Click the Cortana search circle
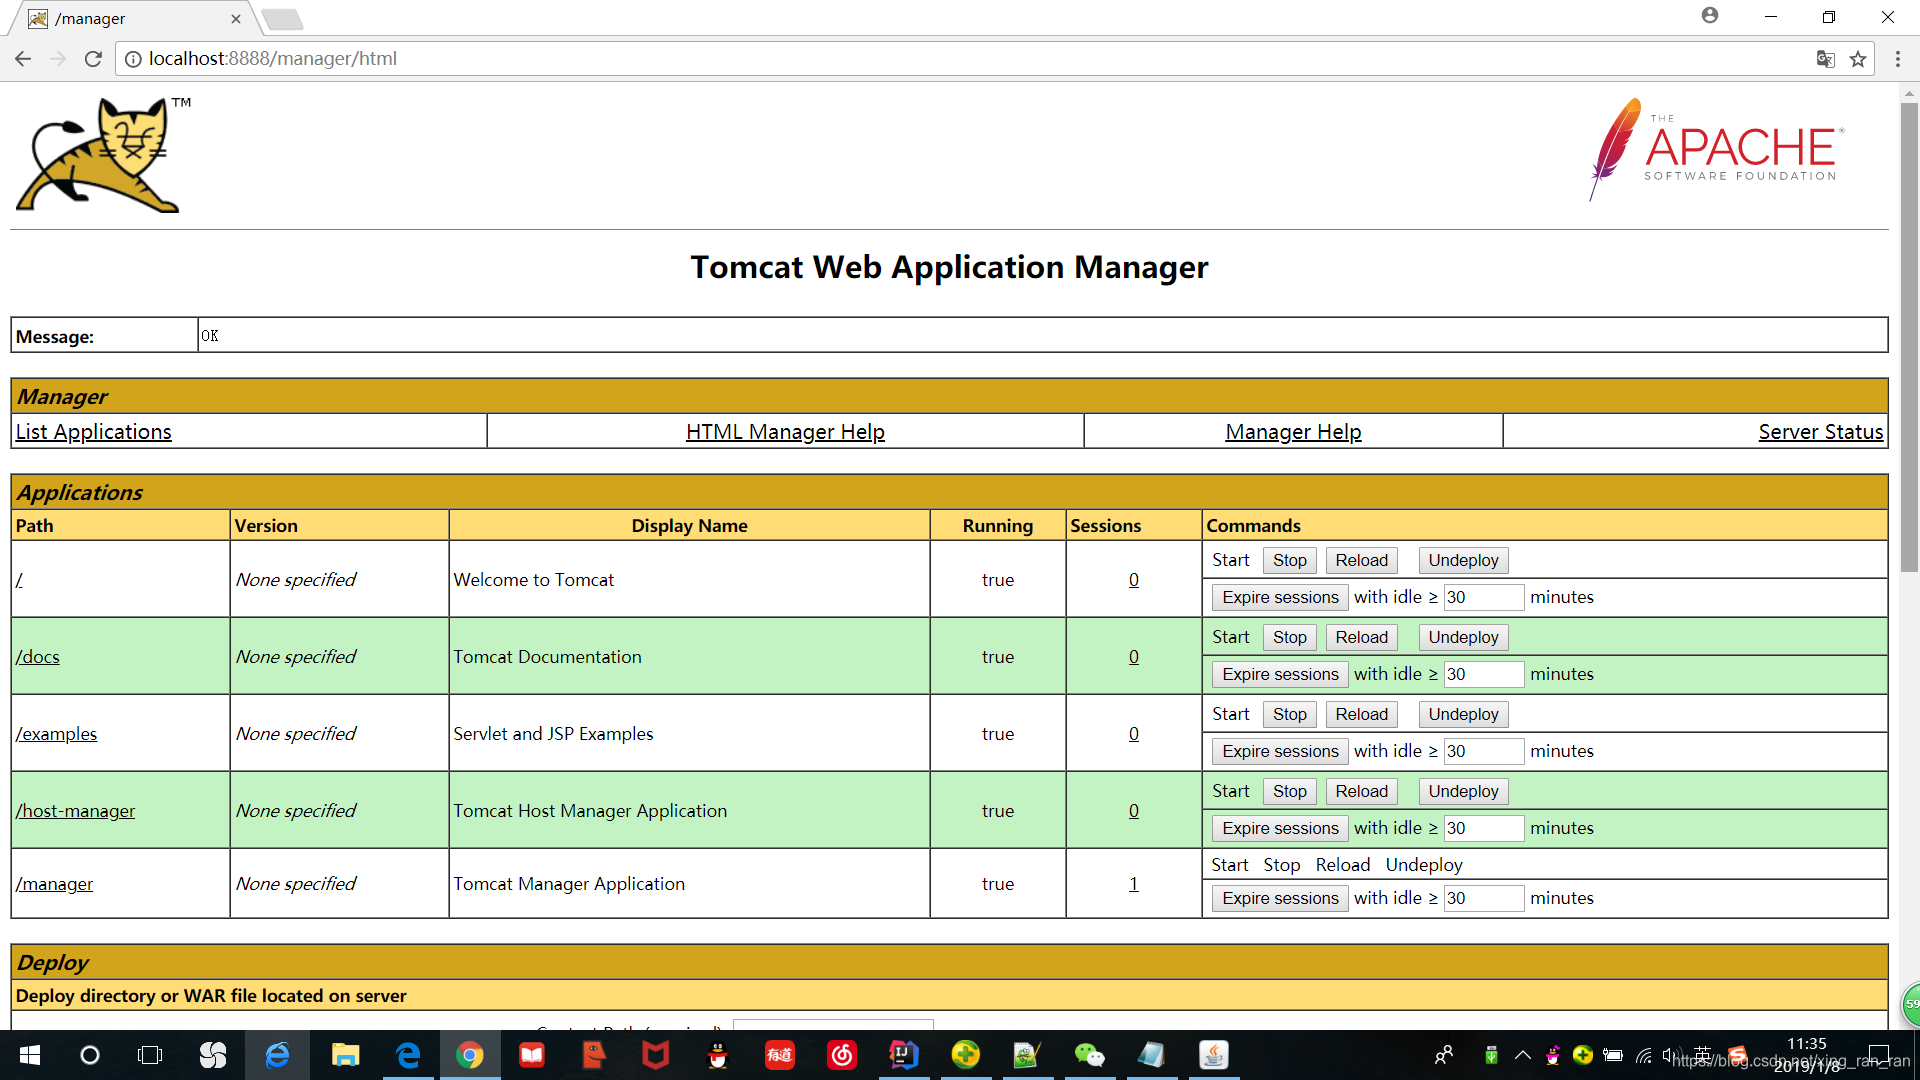1920x1080 pixels. tap(90, 1055)
